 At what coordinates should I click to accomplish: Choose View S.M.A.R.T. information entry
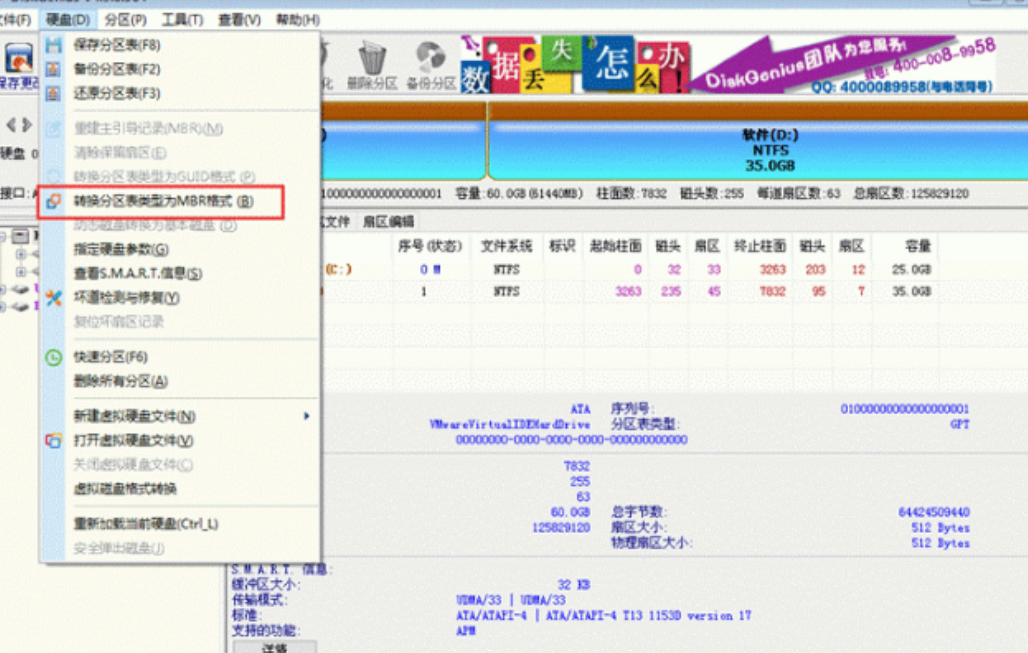click(138, 273)
